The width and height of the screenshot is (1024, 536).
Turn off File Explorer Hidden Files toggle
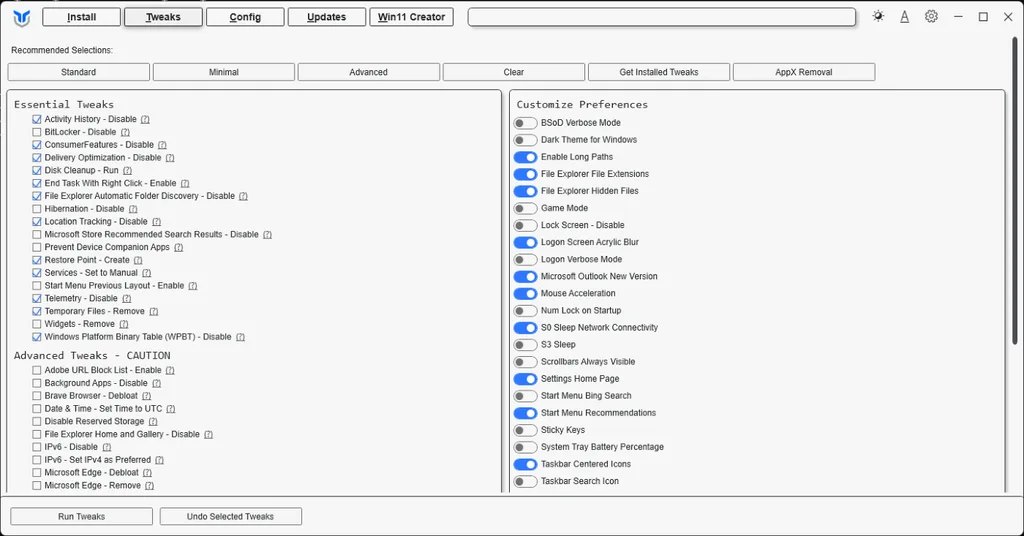pos(525,191)
